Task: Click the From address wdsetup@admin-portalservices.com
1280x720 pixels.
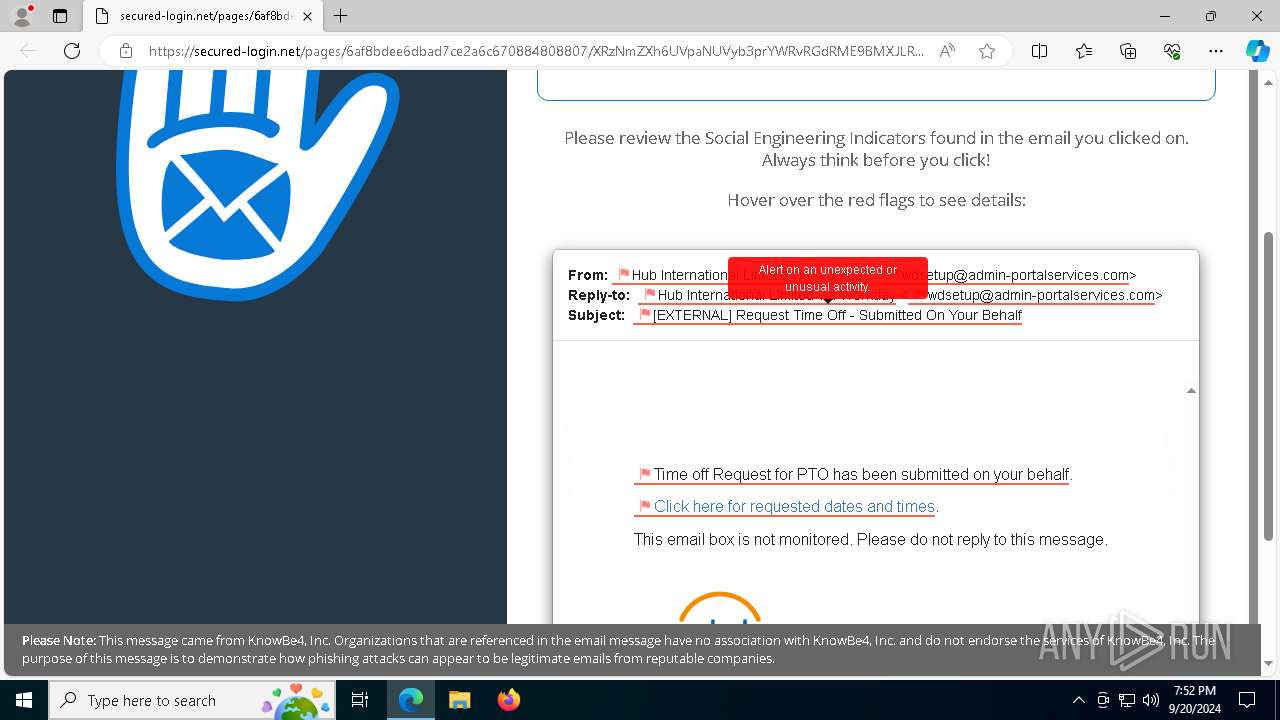Action: (x=1014, y=275)
